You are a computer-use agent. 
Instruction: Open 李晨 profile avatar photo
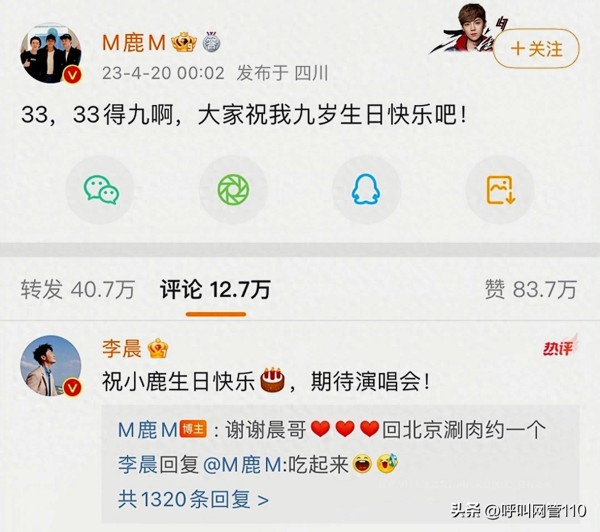pyautogui.click(x=51, y=366)
